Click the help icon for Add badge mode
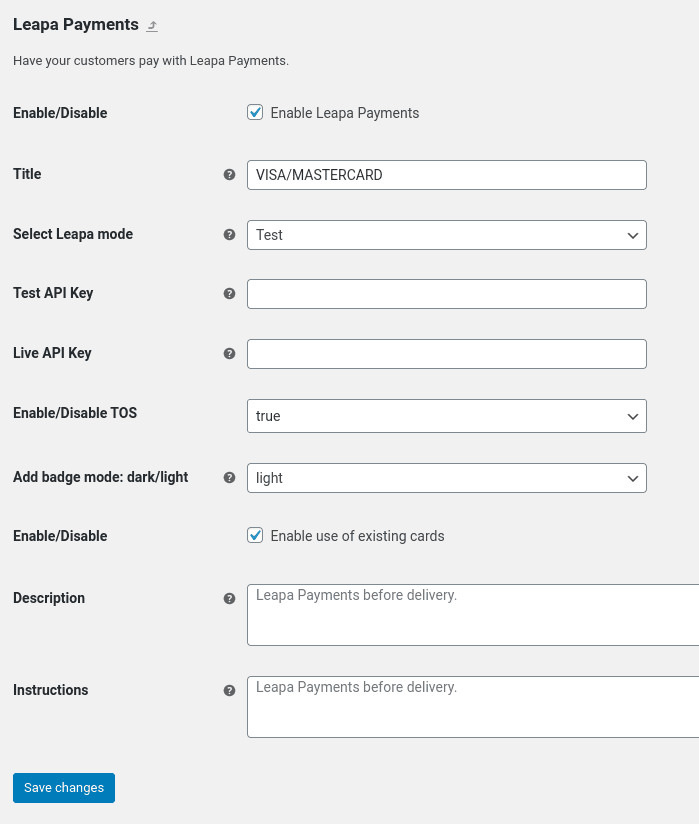This screenshot has width=699, height=824. 229,477
